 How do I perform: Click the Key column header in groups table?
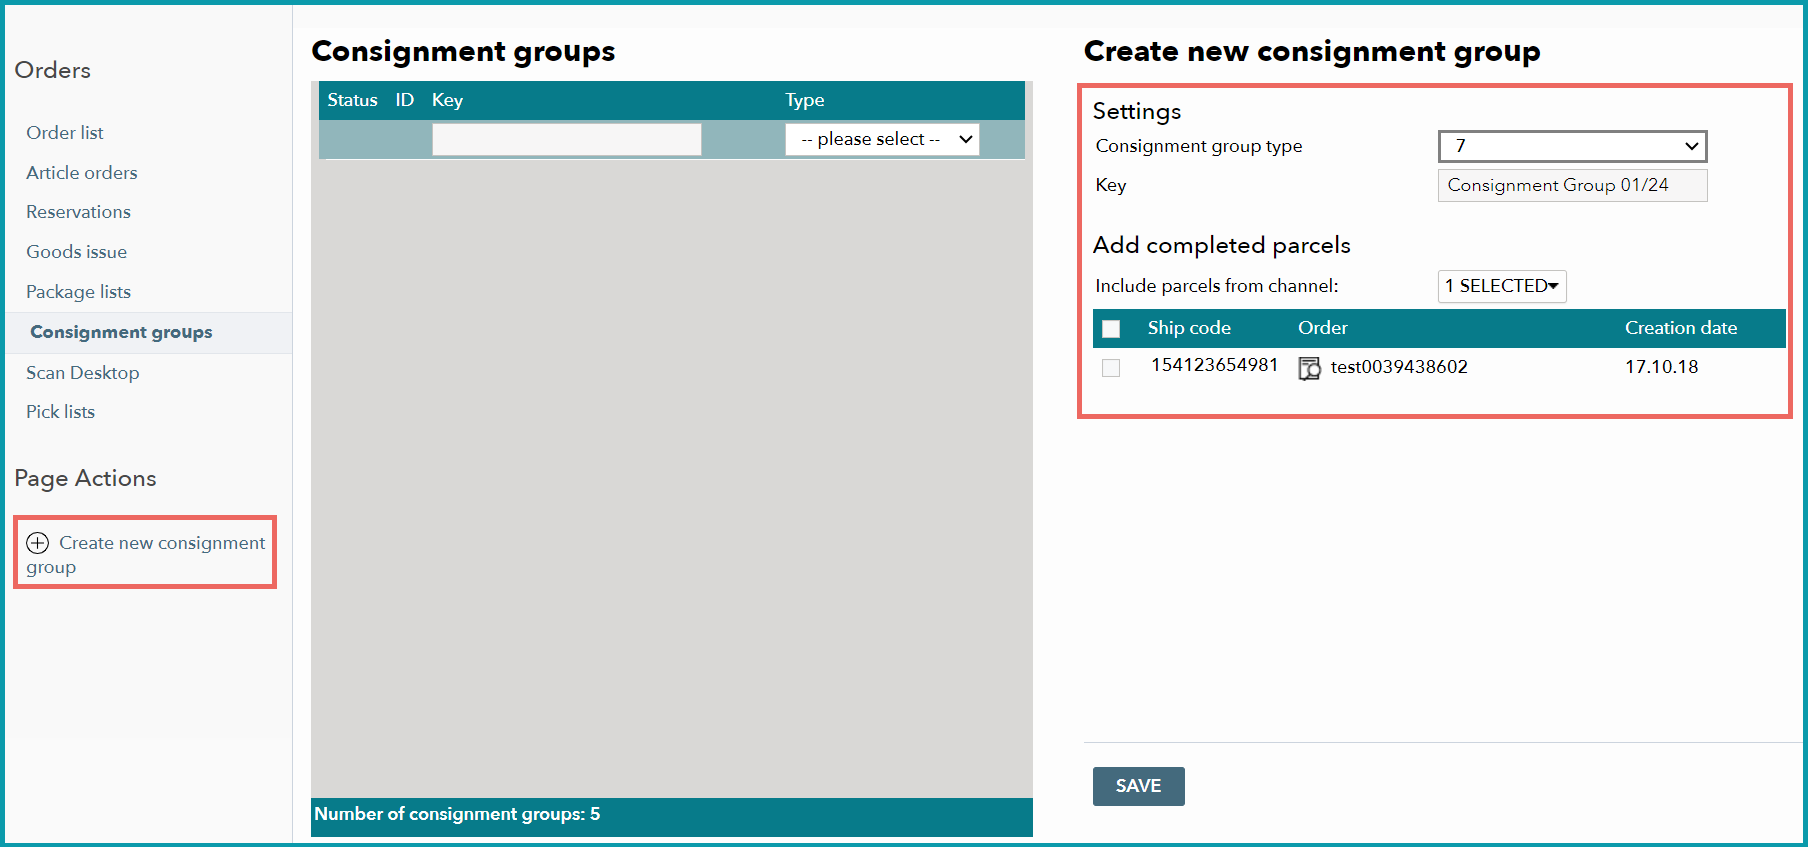click(x=447, y=100)
